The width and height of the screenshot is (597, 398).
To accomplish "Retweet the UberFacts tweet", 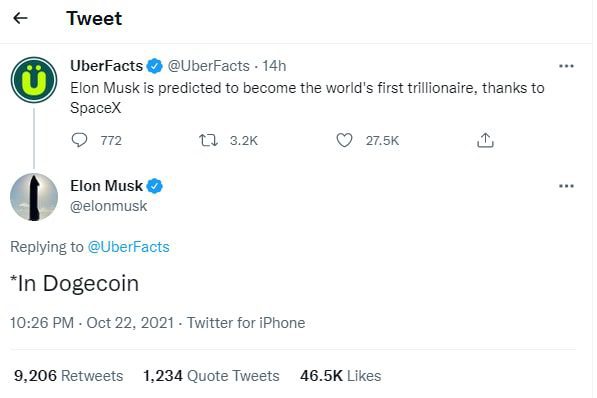I will point(209,141).
